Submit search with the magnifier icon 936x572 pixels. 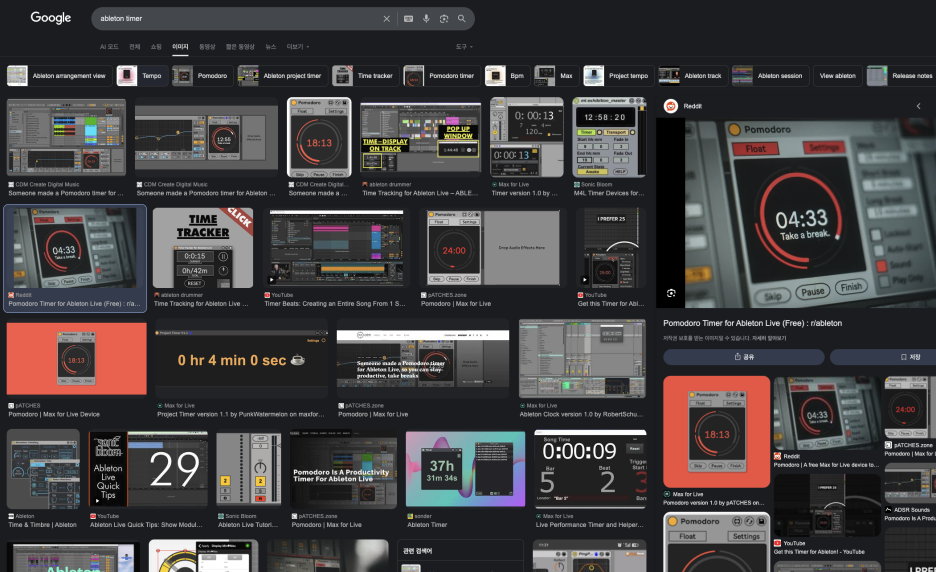click(461, 19)
